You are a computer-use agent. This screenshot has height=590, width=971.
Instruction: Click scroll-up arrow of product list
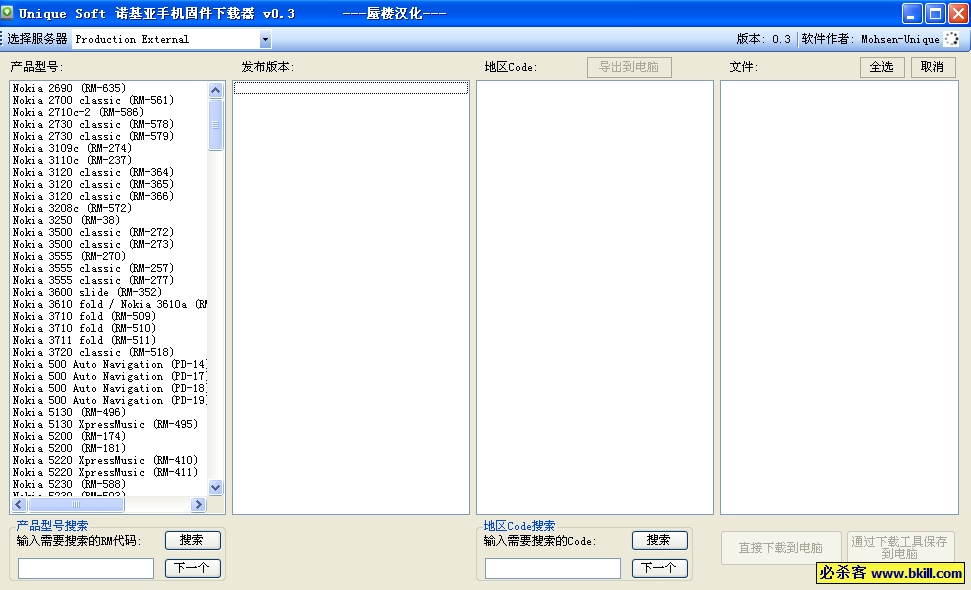click(x=216, y=90)
